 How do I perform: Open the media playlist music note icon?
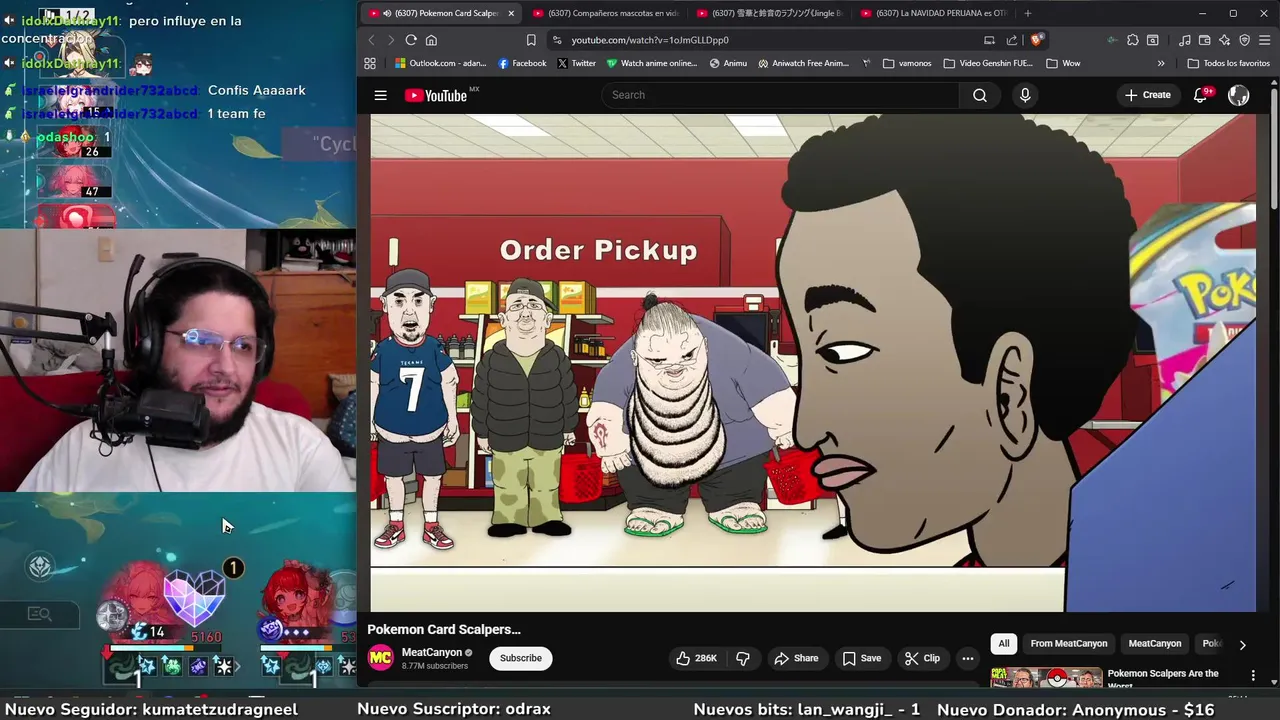[1185, 40]
